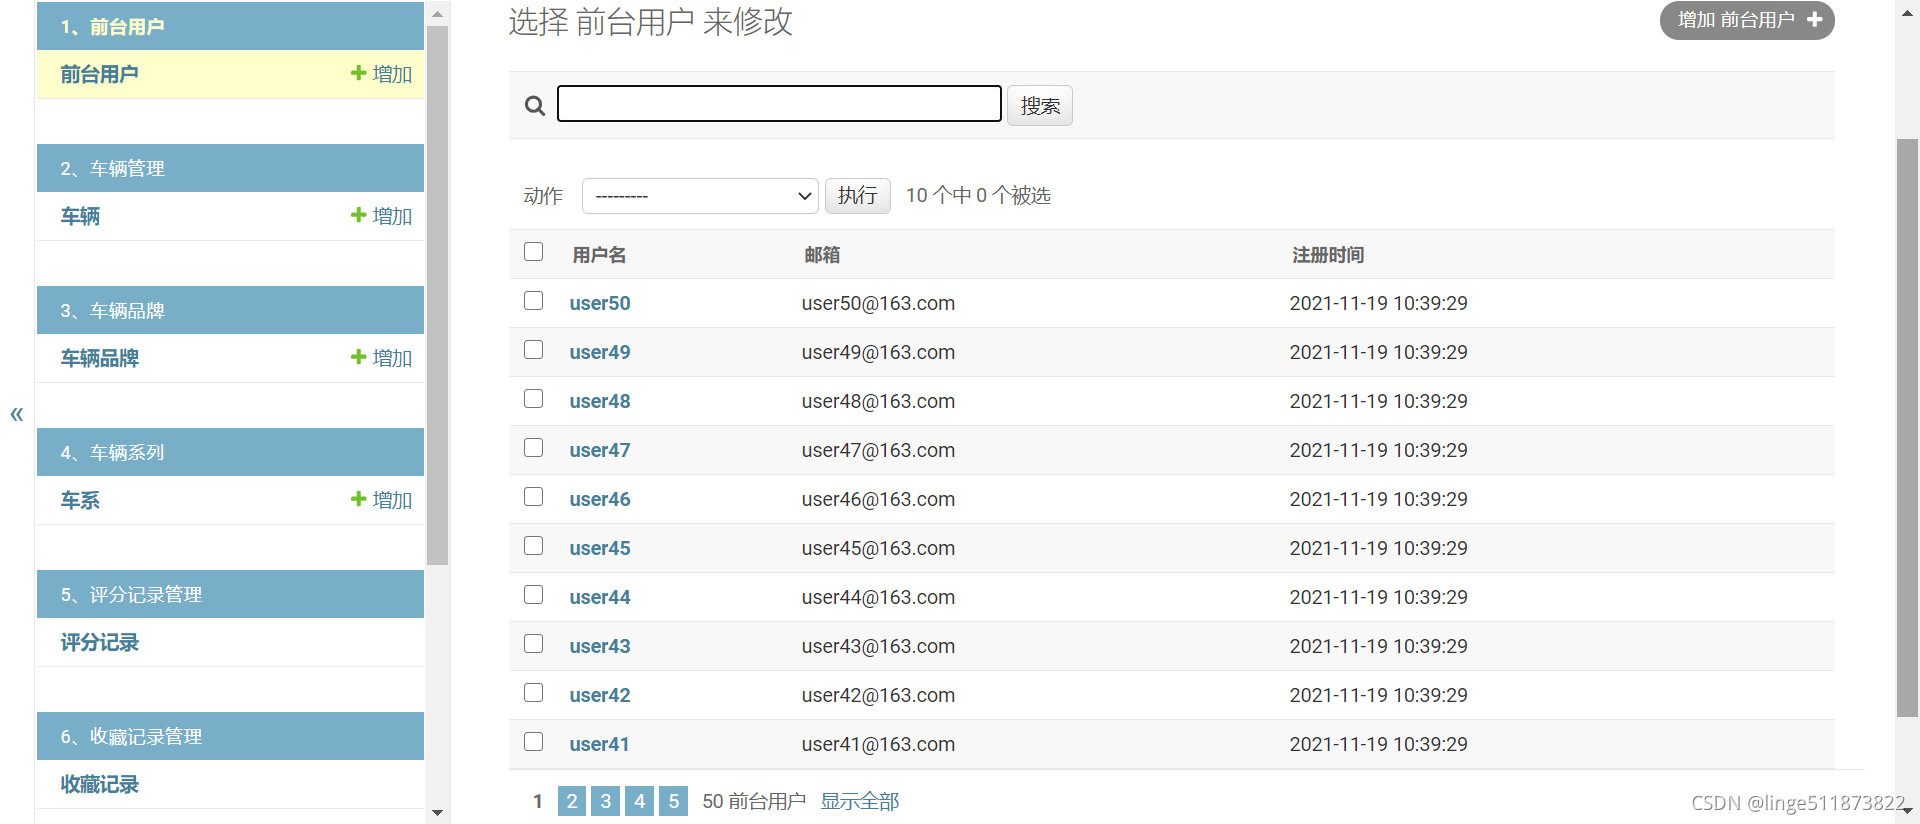Screen dimensions: 1920x824
Task: Check the box for user50
Action: pos(534,301)
